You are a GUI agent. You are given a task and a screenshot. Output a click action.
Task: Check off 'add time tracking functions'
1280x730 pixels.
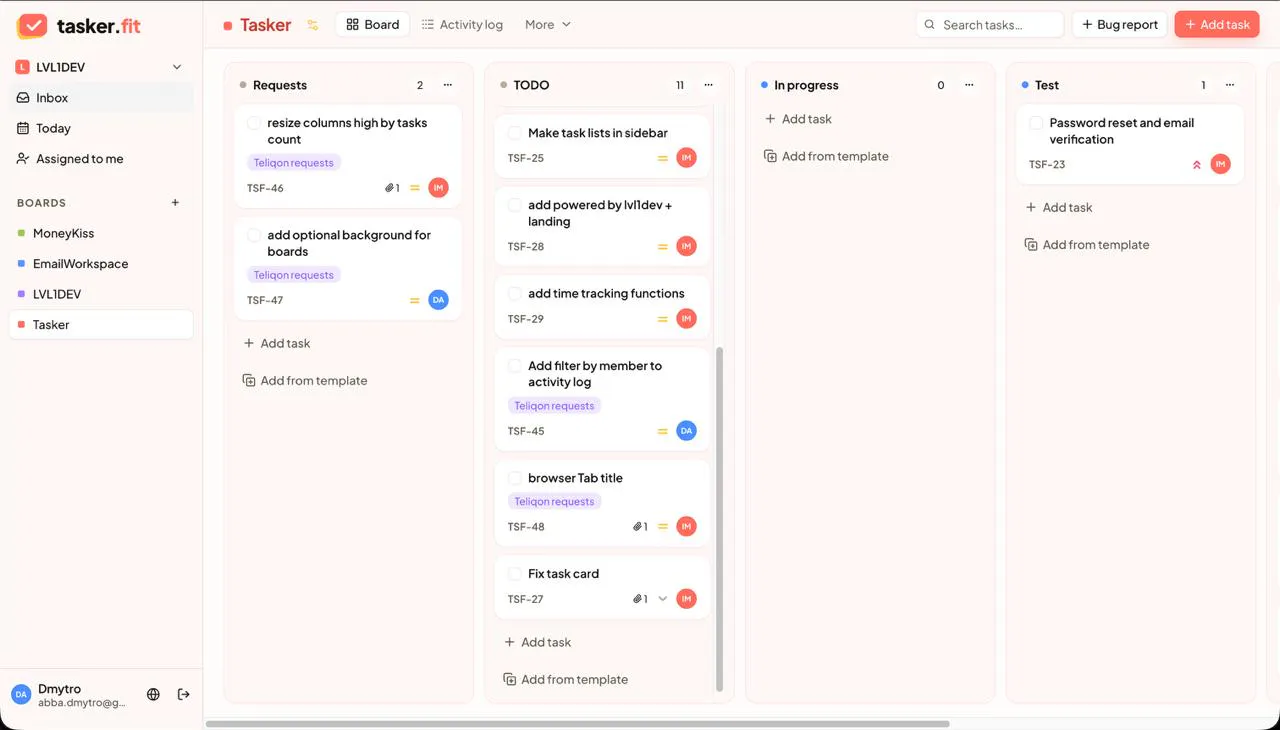[515, 294]
